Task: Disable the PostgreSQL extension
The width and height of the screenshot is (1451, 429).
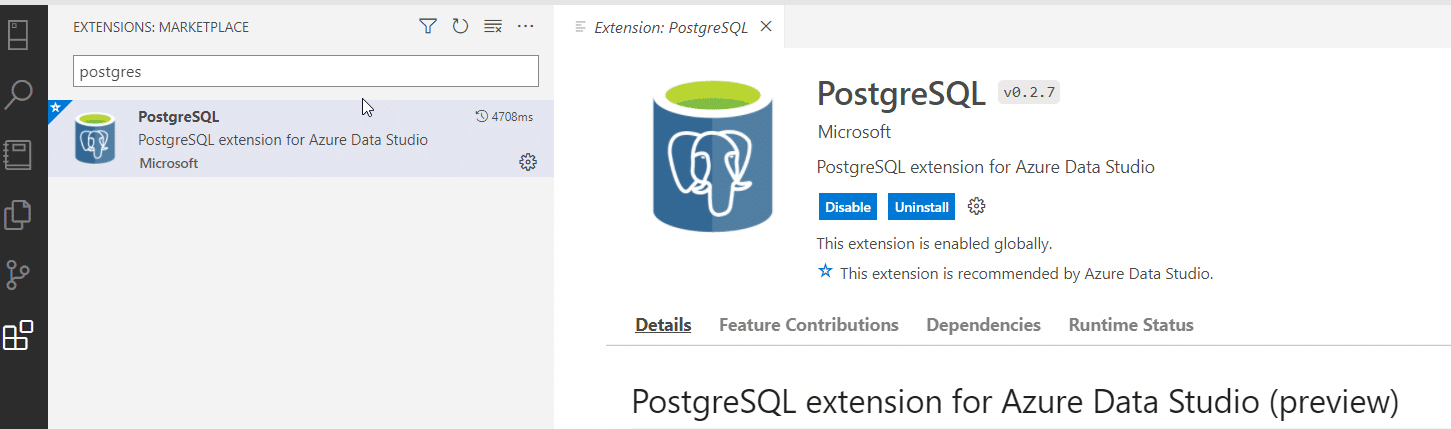Action: coord(848,207)
